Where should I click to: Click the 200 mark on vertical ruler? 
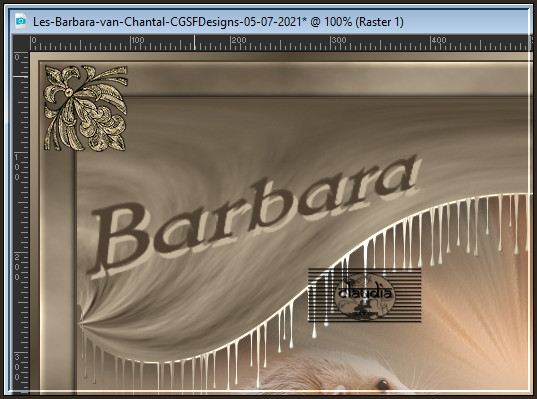(x=17, y=267)
